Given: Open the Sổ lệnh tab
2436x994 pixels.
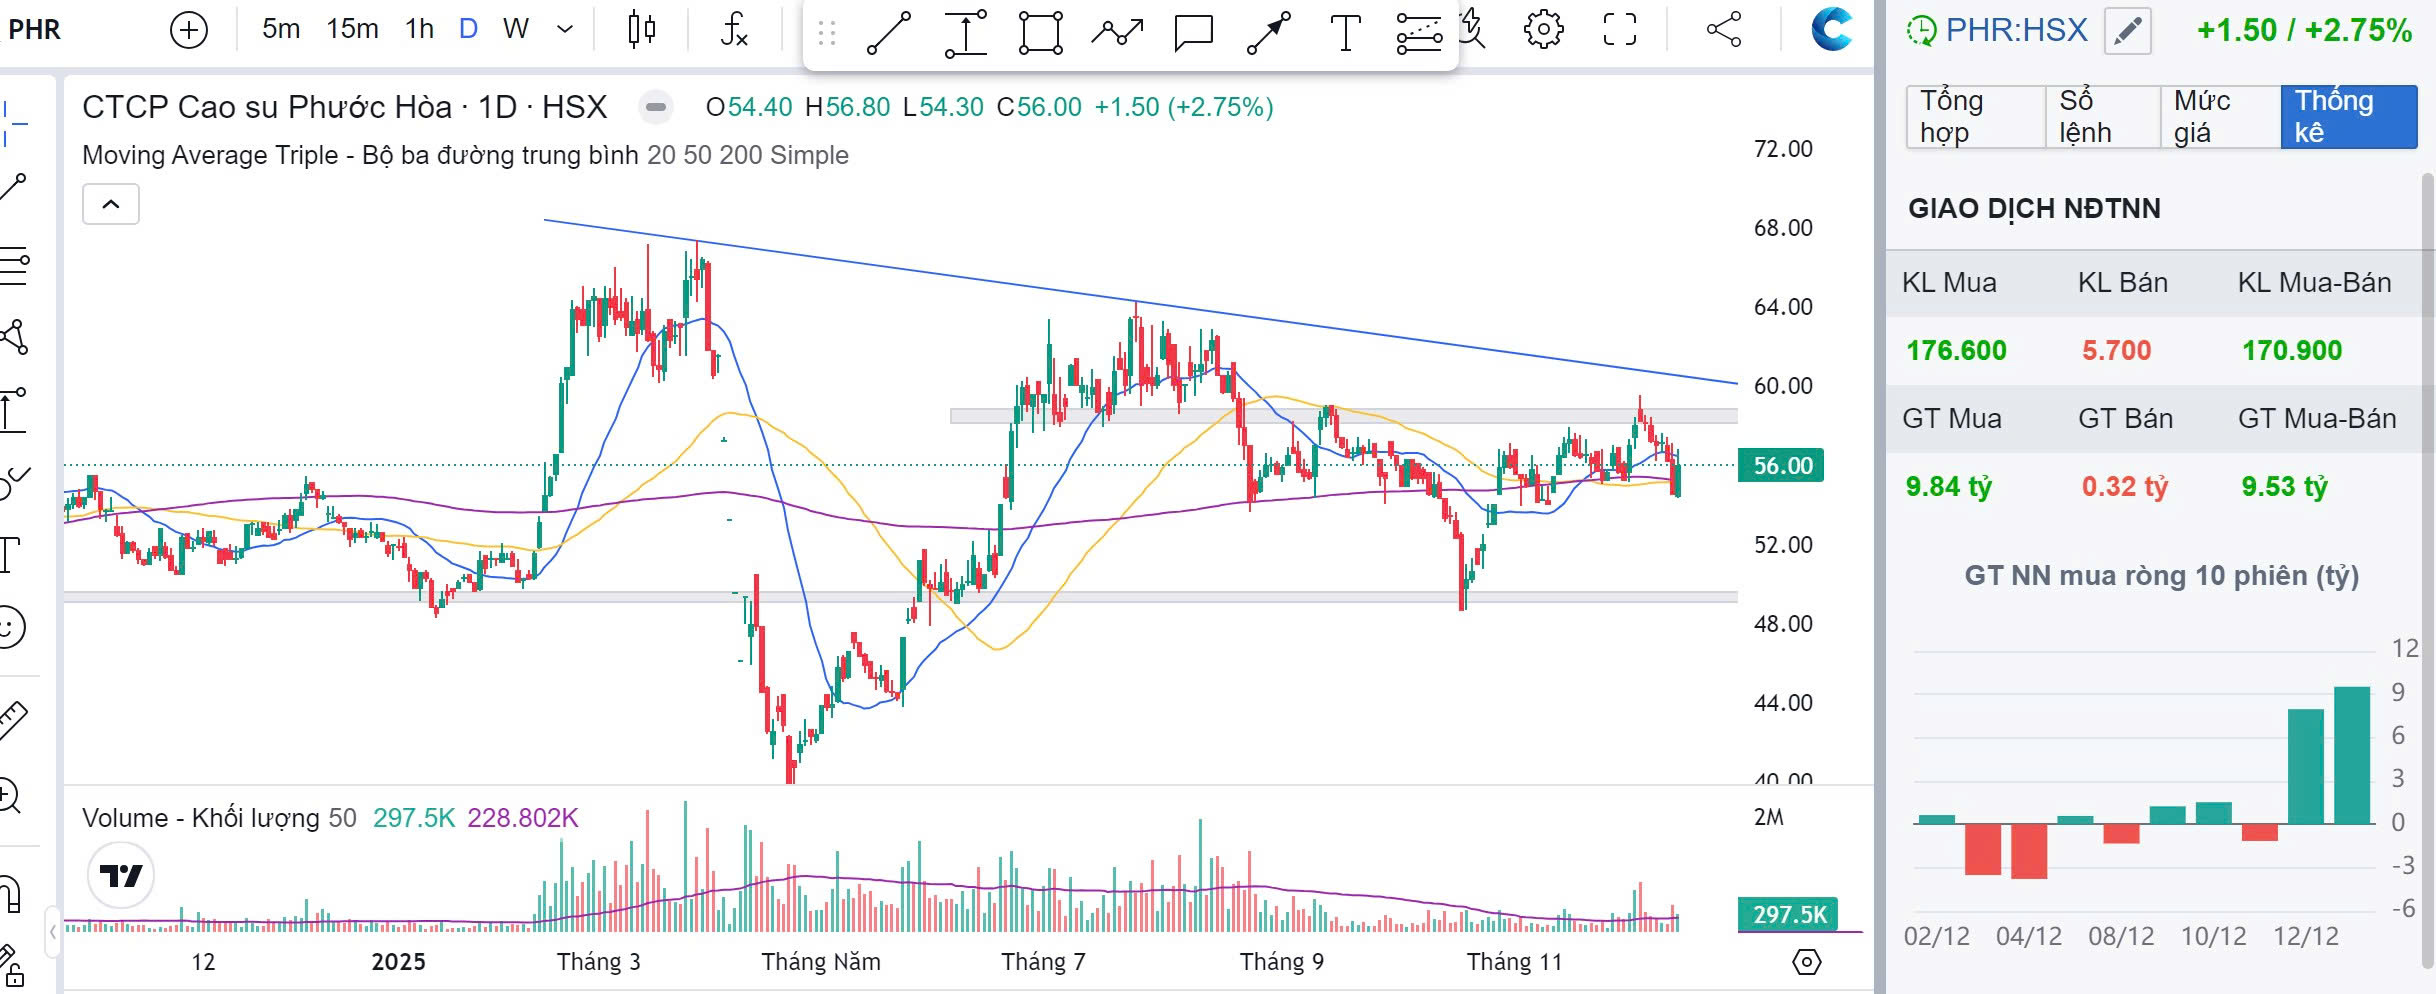Looking at the screenshot, I should [x=2101, y=117].
